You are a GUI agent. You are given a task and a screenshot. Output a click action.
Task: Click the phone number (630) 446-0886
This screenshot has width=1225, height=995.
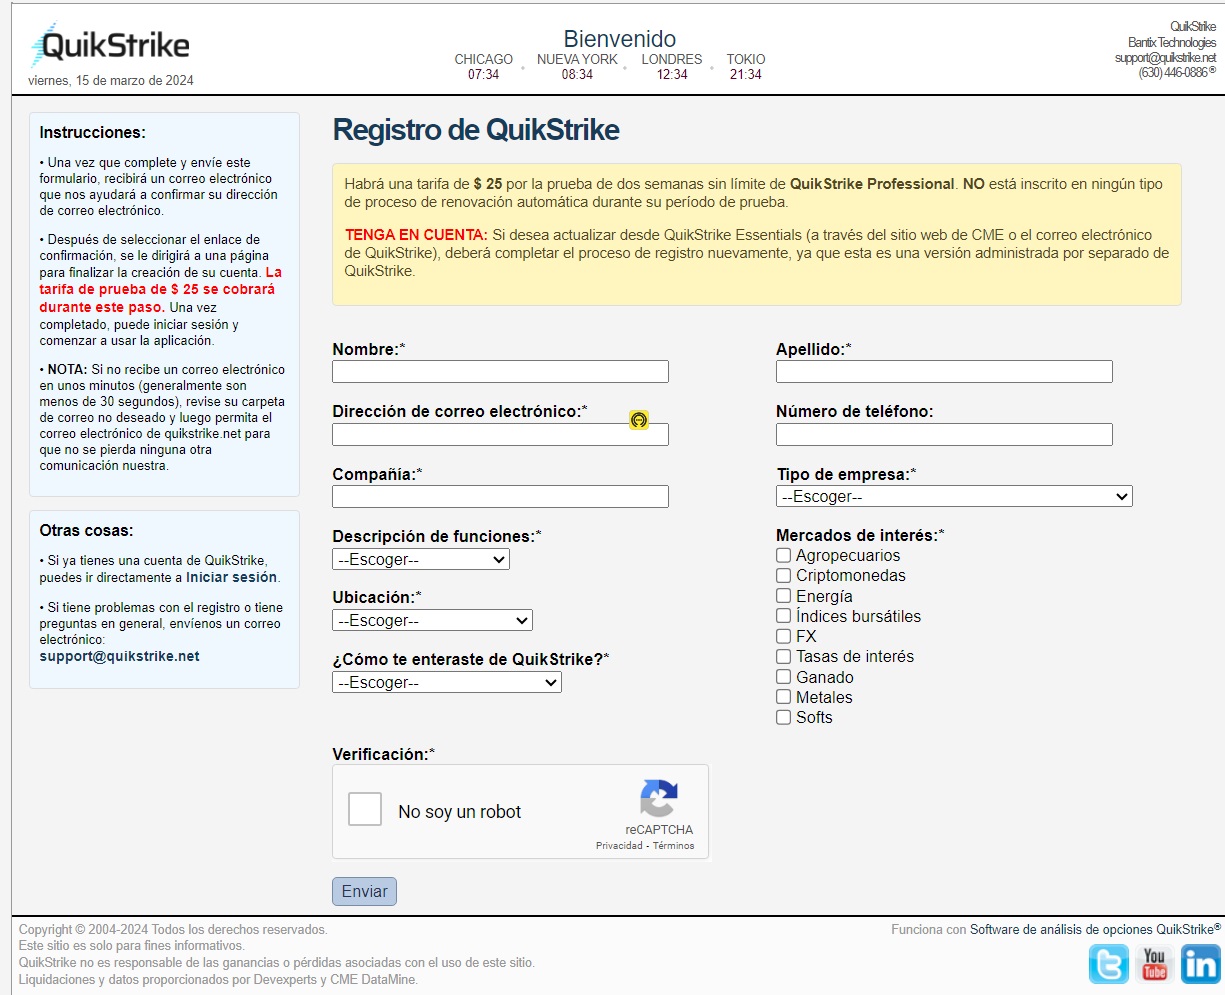tap(1174, 72)
